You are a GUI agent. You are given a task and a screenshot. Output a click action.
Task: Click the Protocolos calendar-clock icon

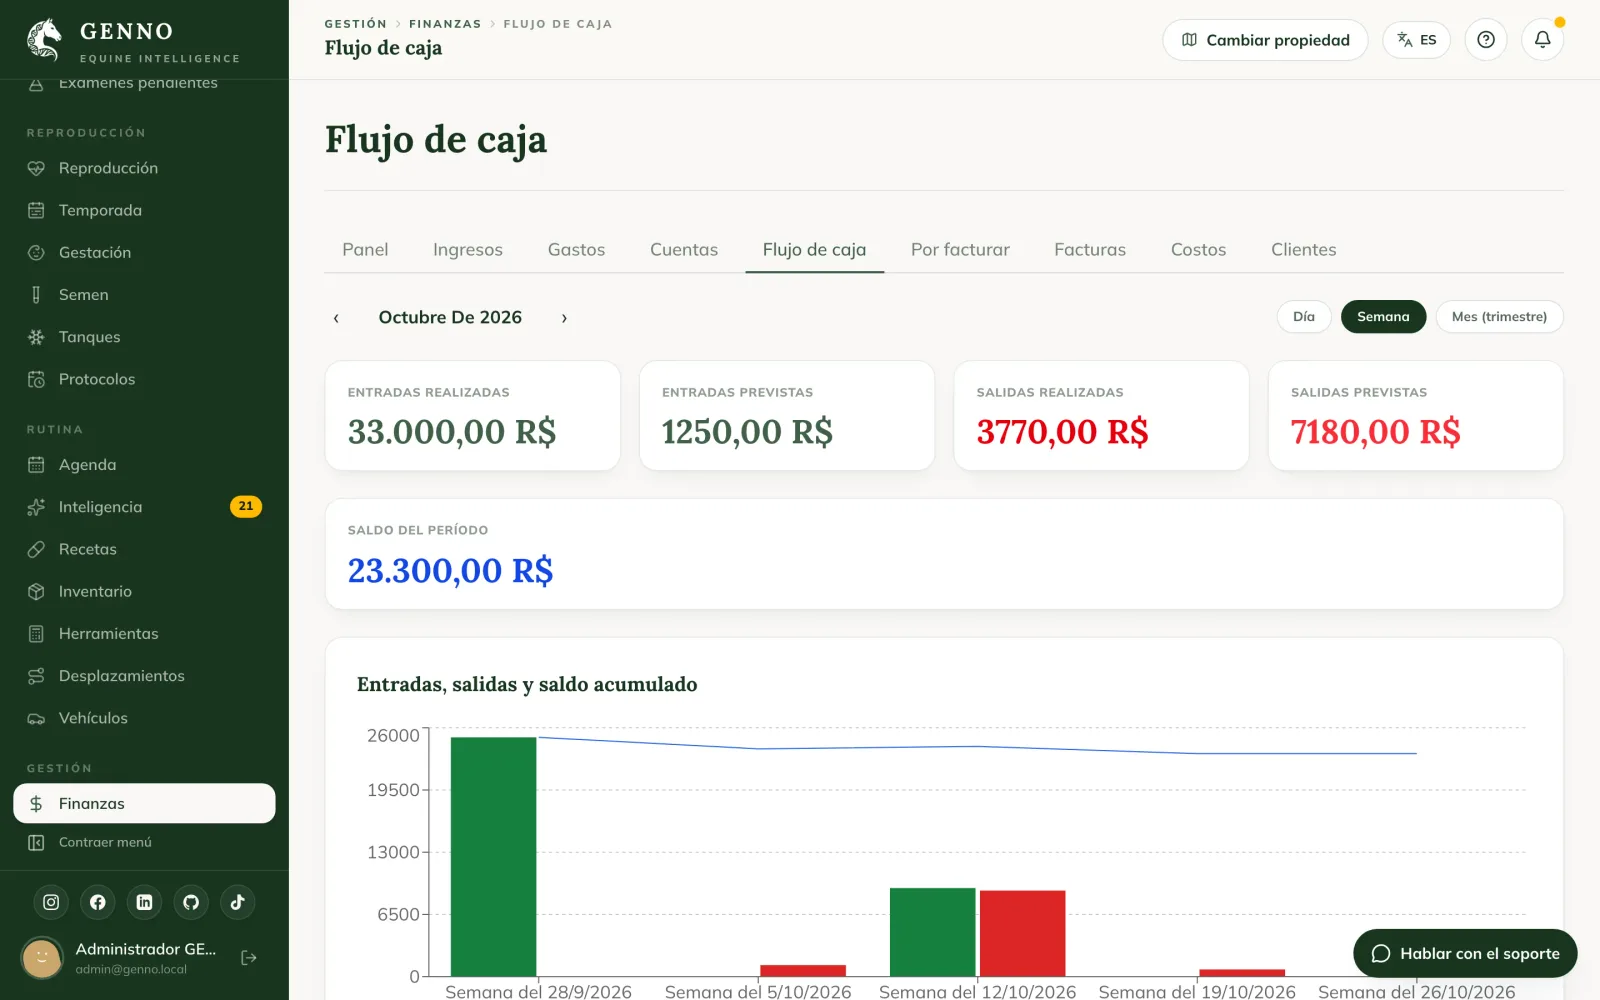point(36,380)
